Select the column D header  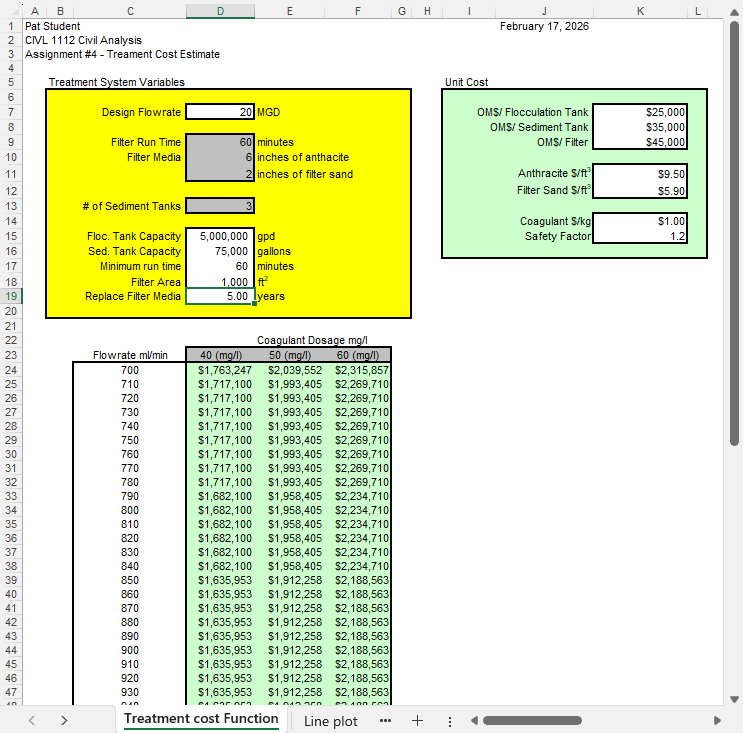point(220,10)
